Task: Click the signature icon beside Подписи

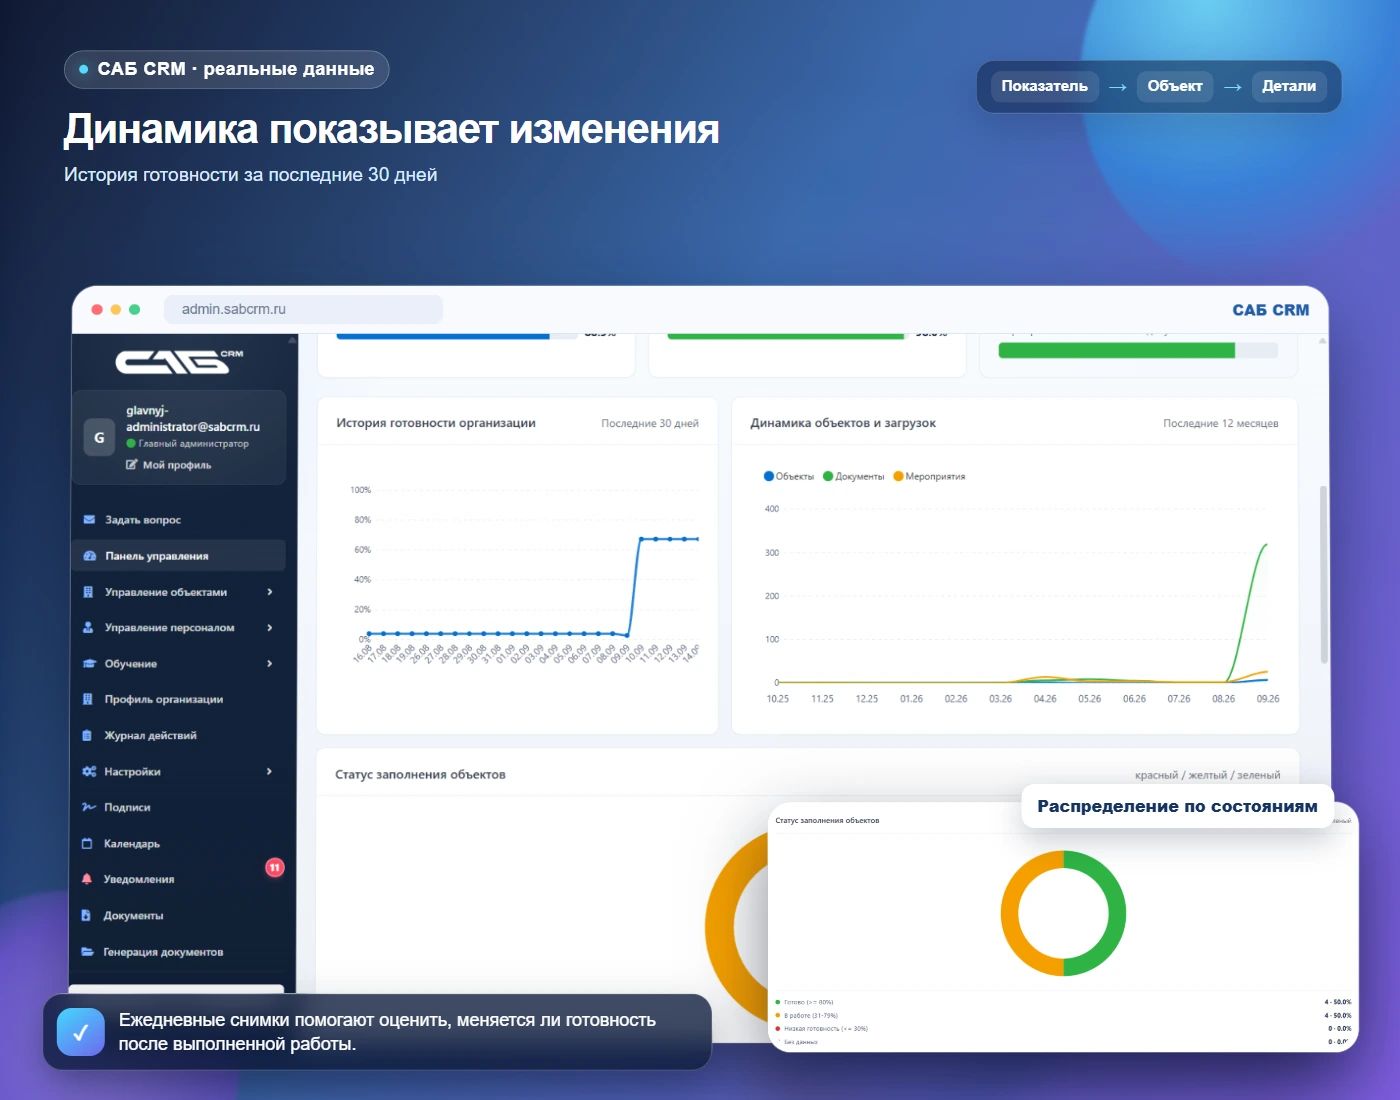Action: click(x=88, y=807)
